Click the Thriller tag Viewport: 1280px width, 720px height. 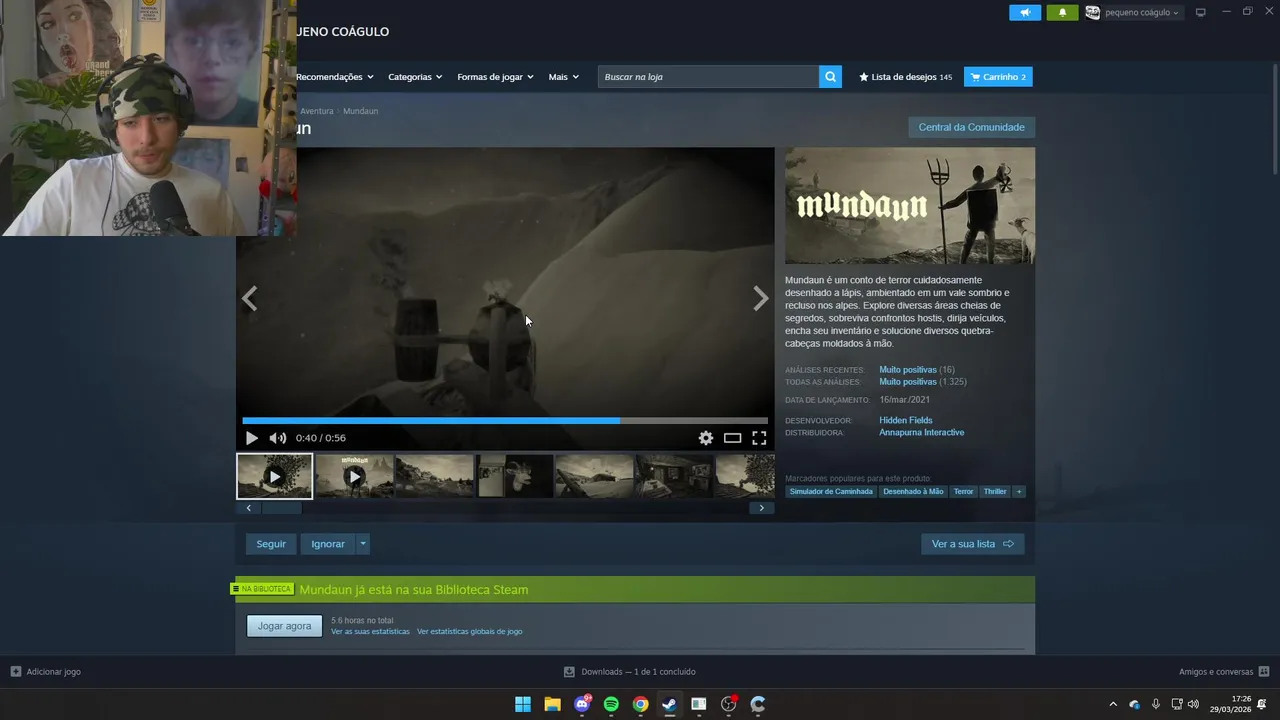coord(995,492)
